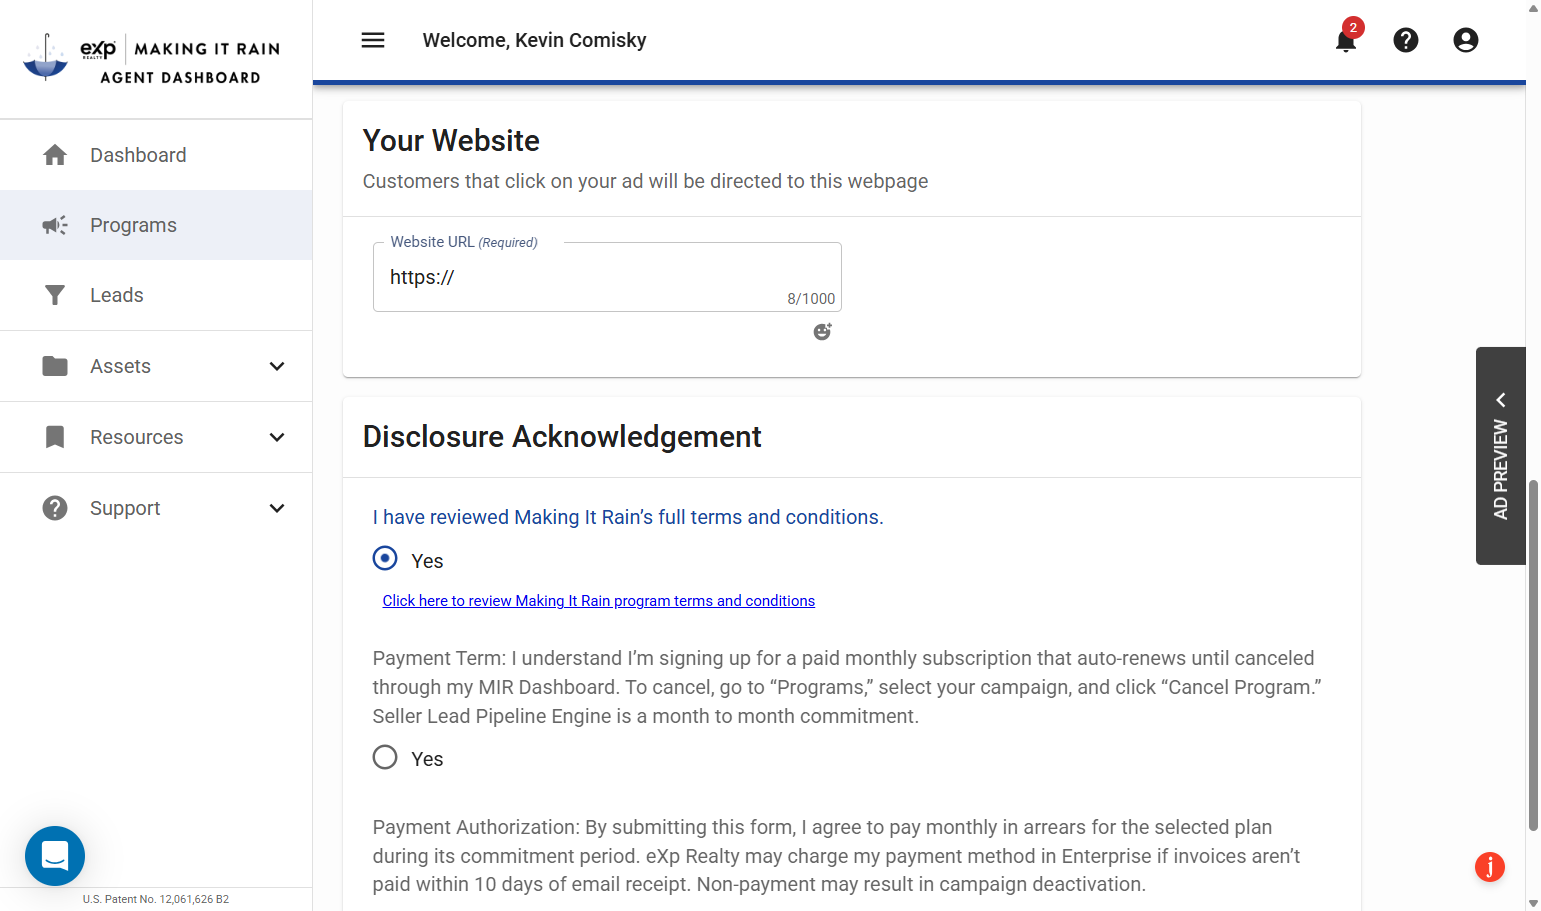Click the Support question mark icon in sidebar
This screenshot has height=911, width=1541.
pyautogui.click(x=55, y=508)
